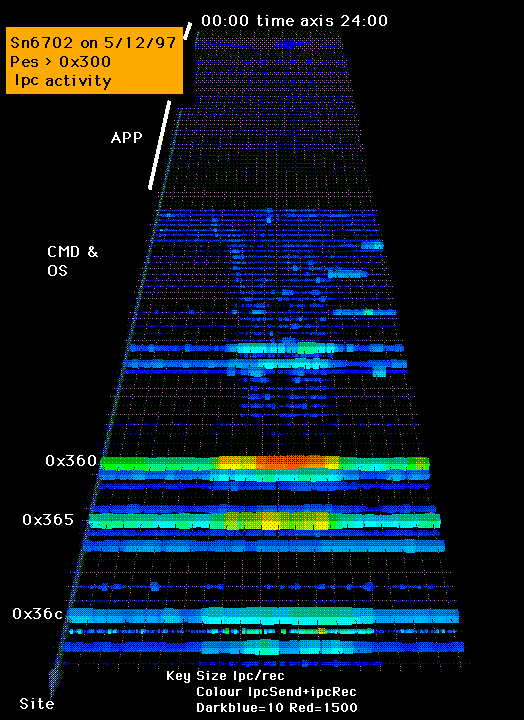Screen dimensions: 524x720
Task: Select the APP section label
Action: pyautogui.click(x=126, y=137)
